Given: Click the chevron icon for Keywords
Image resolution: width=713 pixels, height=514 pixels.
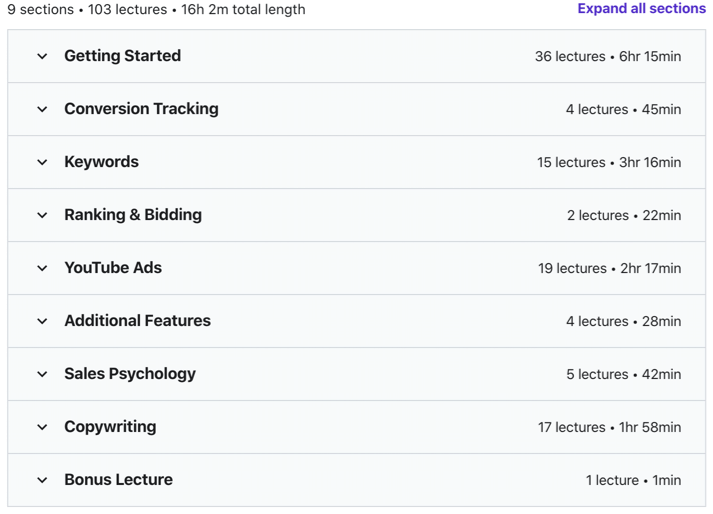Looking at the screenshot, I should [x=42, y=162].
